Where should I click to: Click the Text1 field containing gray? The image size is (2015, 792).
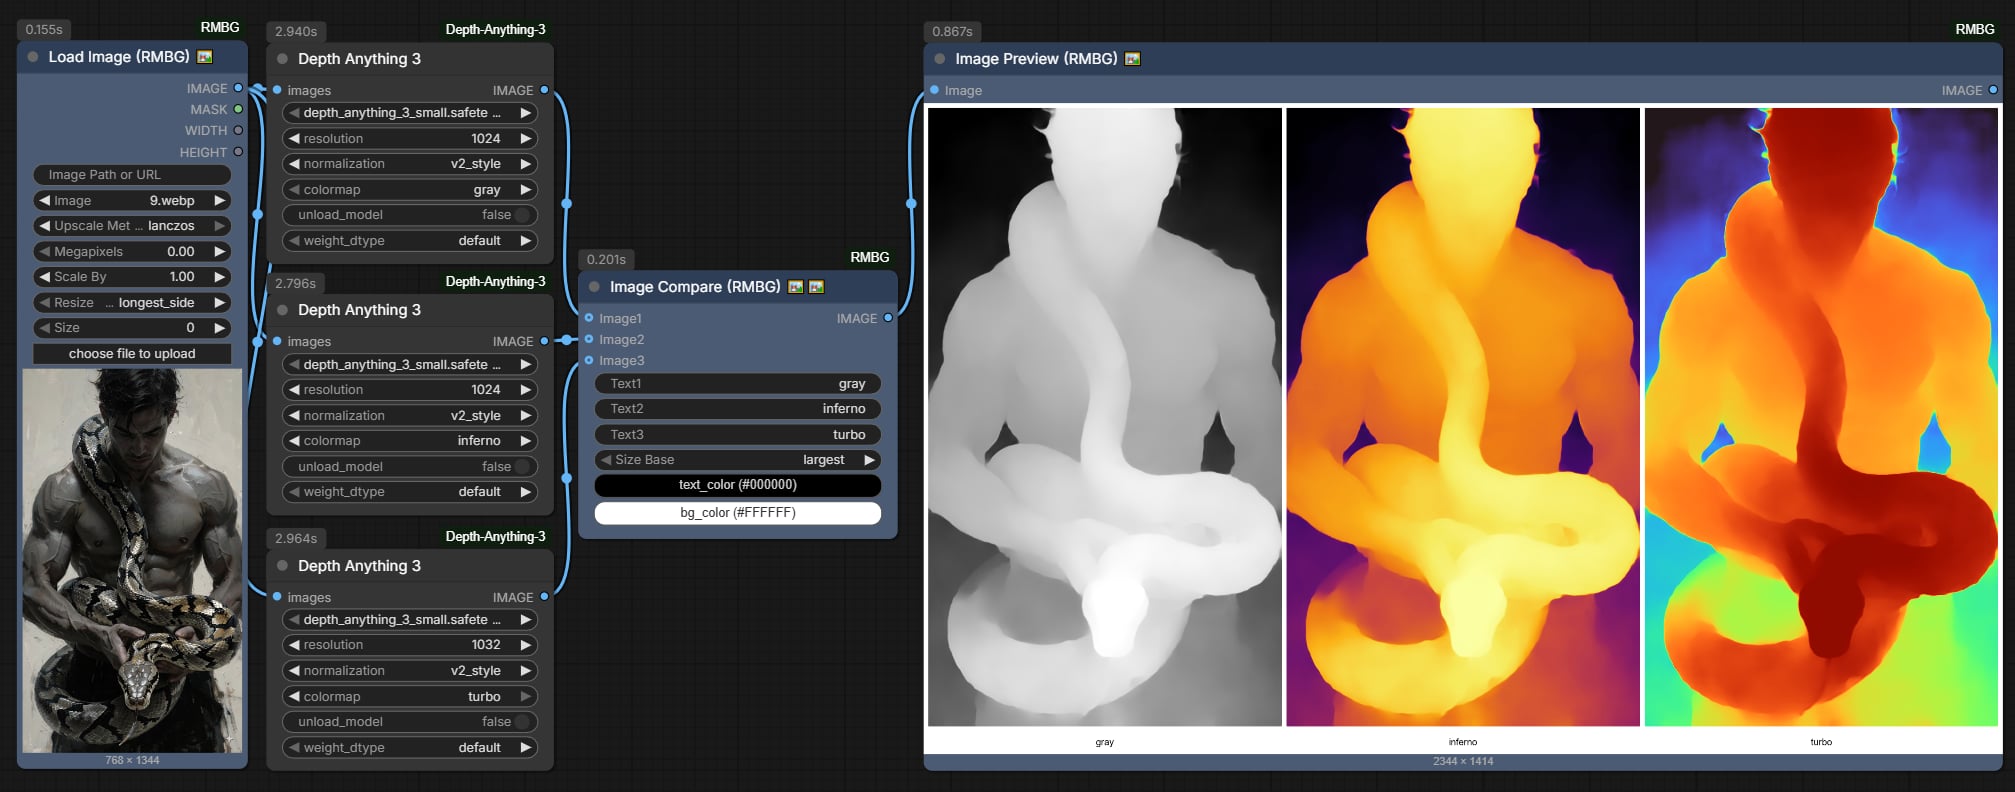click(x=738, y=384)
